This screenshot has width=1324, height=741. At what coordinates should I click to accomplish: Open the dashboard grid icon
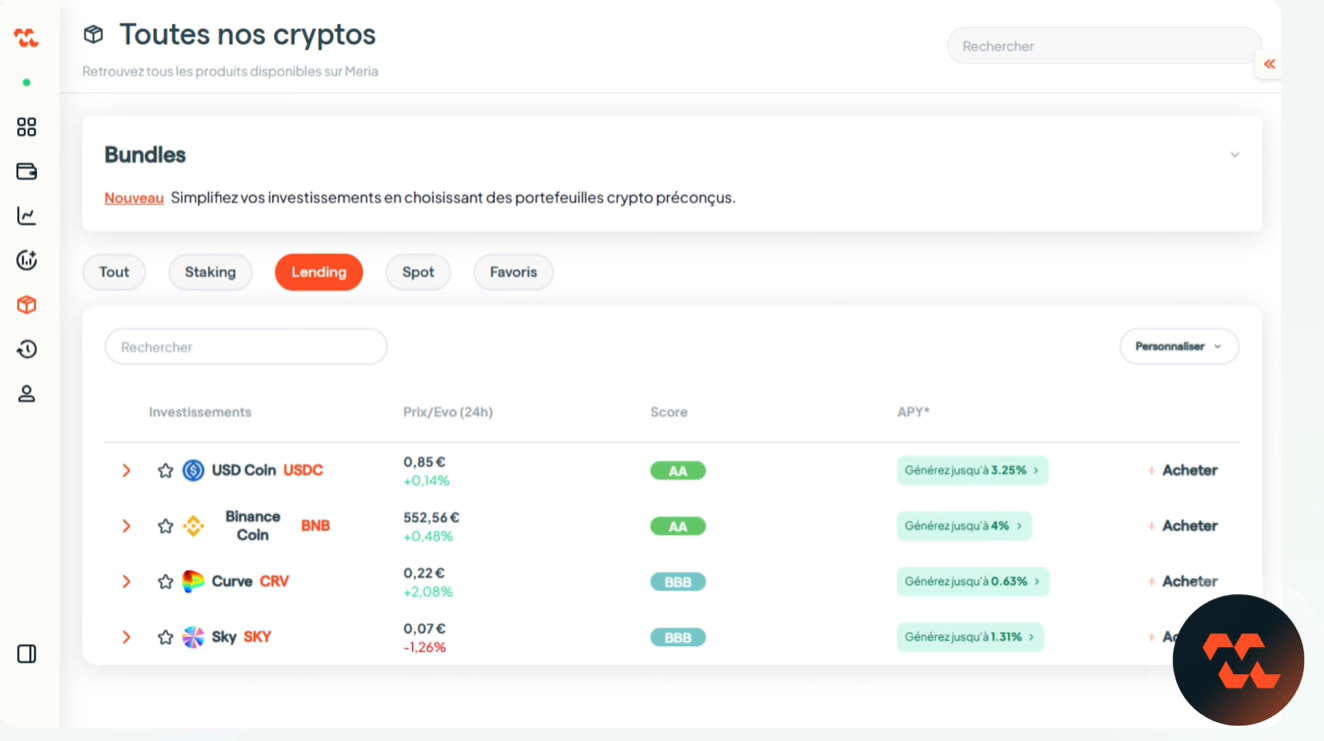tap(27, 127)
